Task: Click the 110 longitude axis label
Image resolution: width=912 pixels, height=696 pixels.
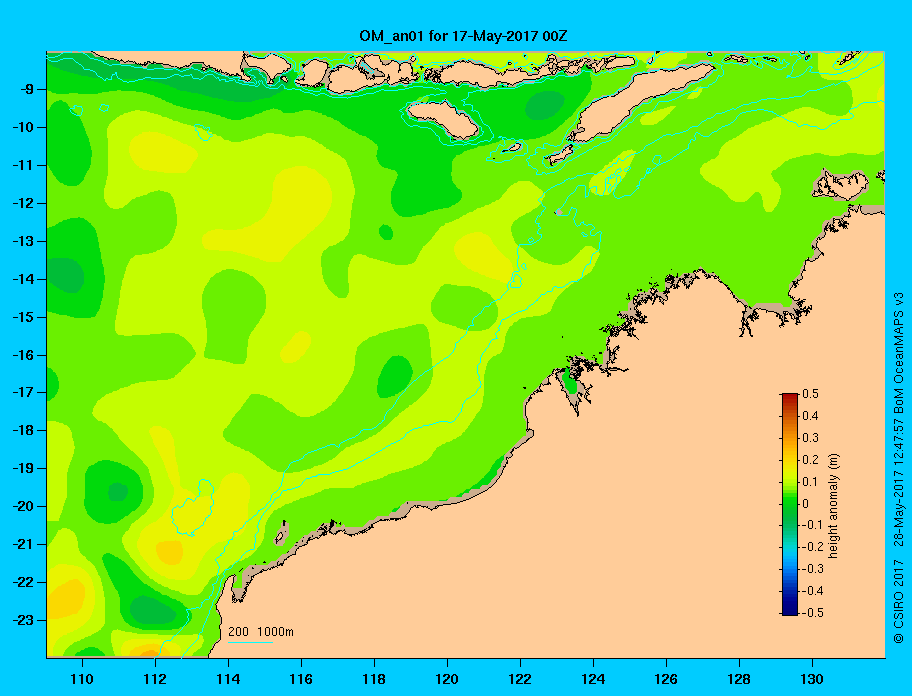Action: [x=82, y=679]
